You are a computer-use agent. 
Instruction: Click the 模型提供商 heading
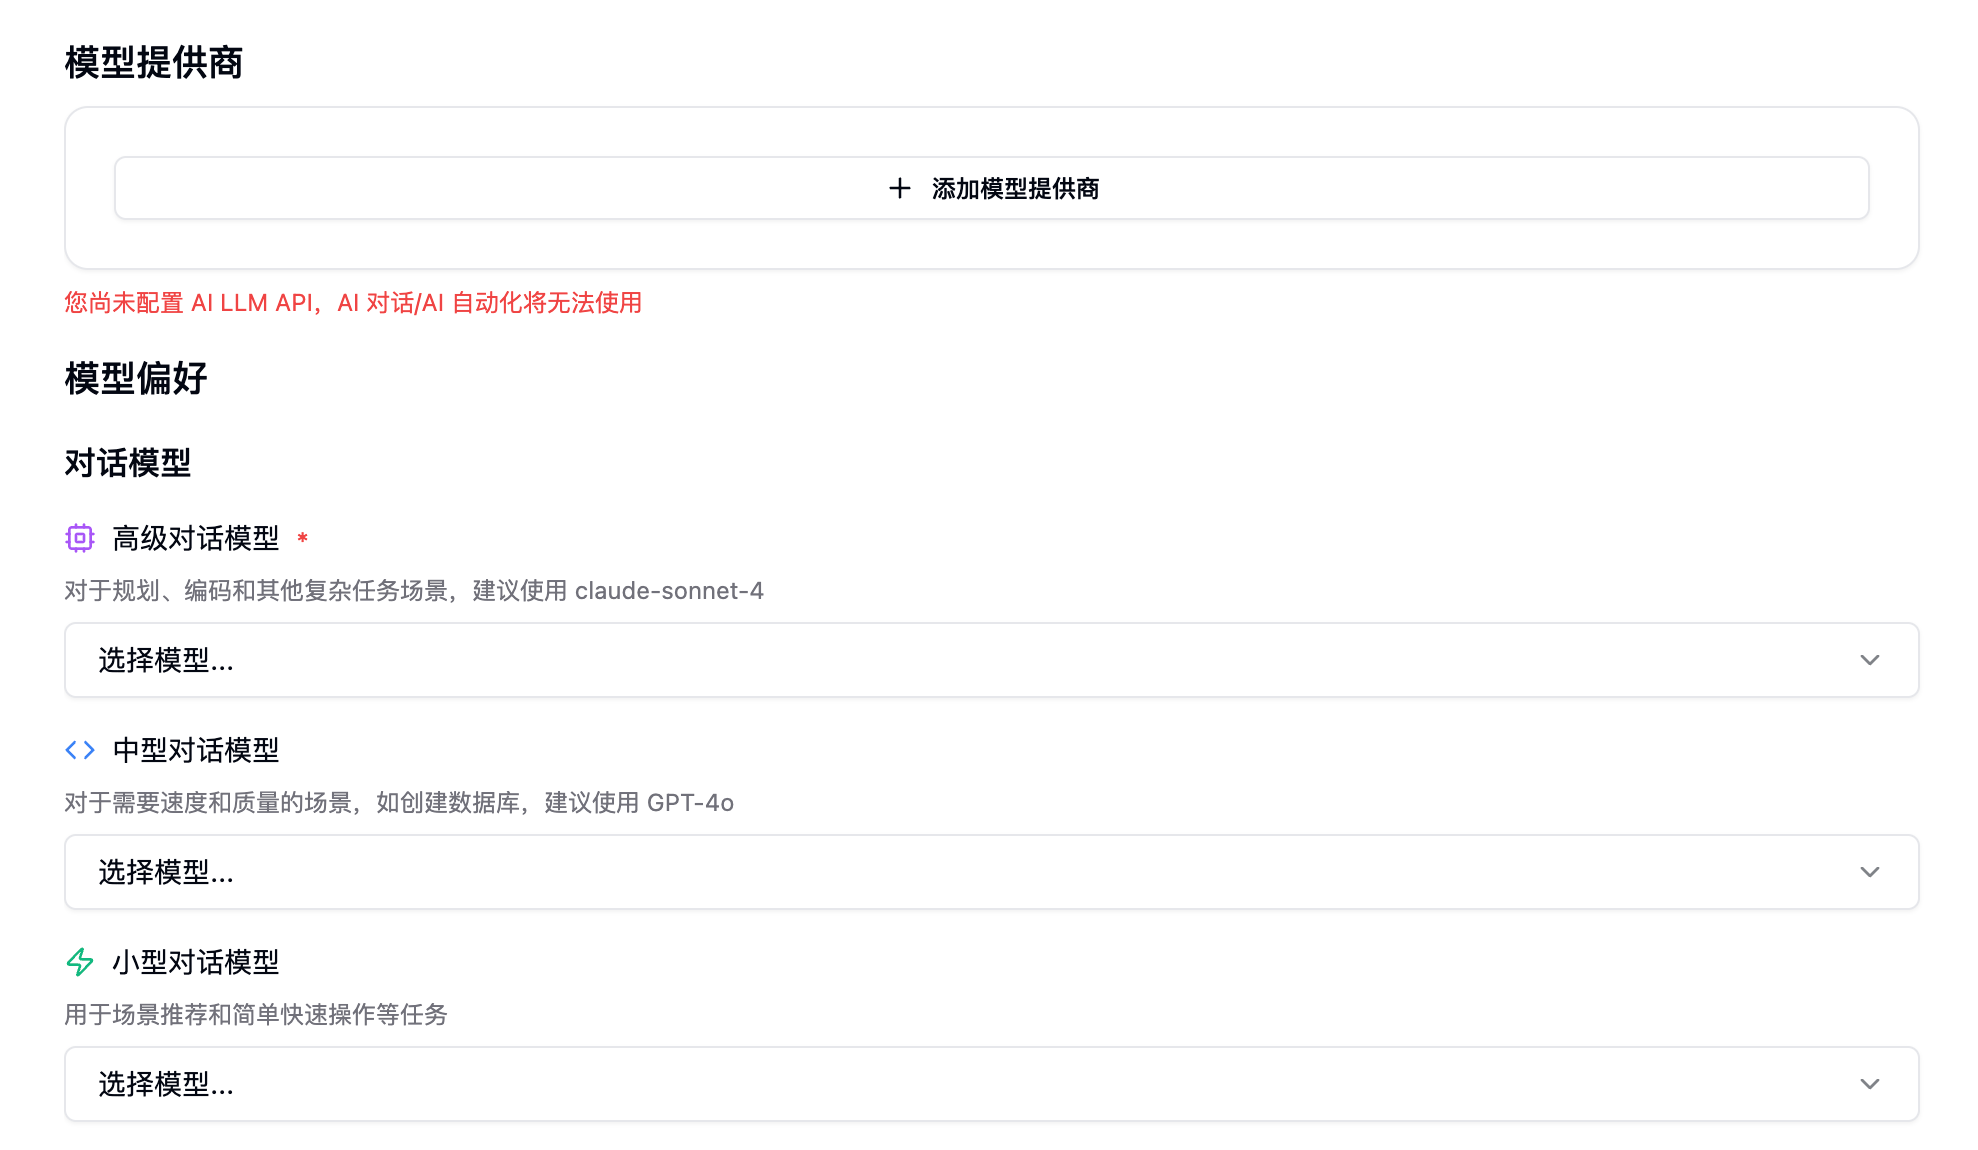tap(154, 62)
